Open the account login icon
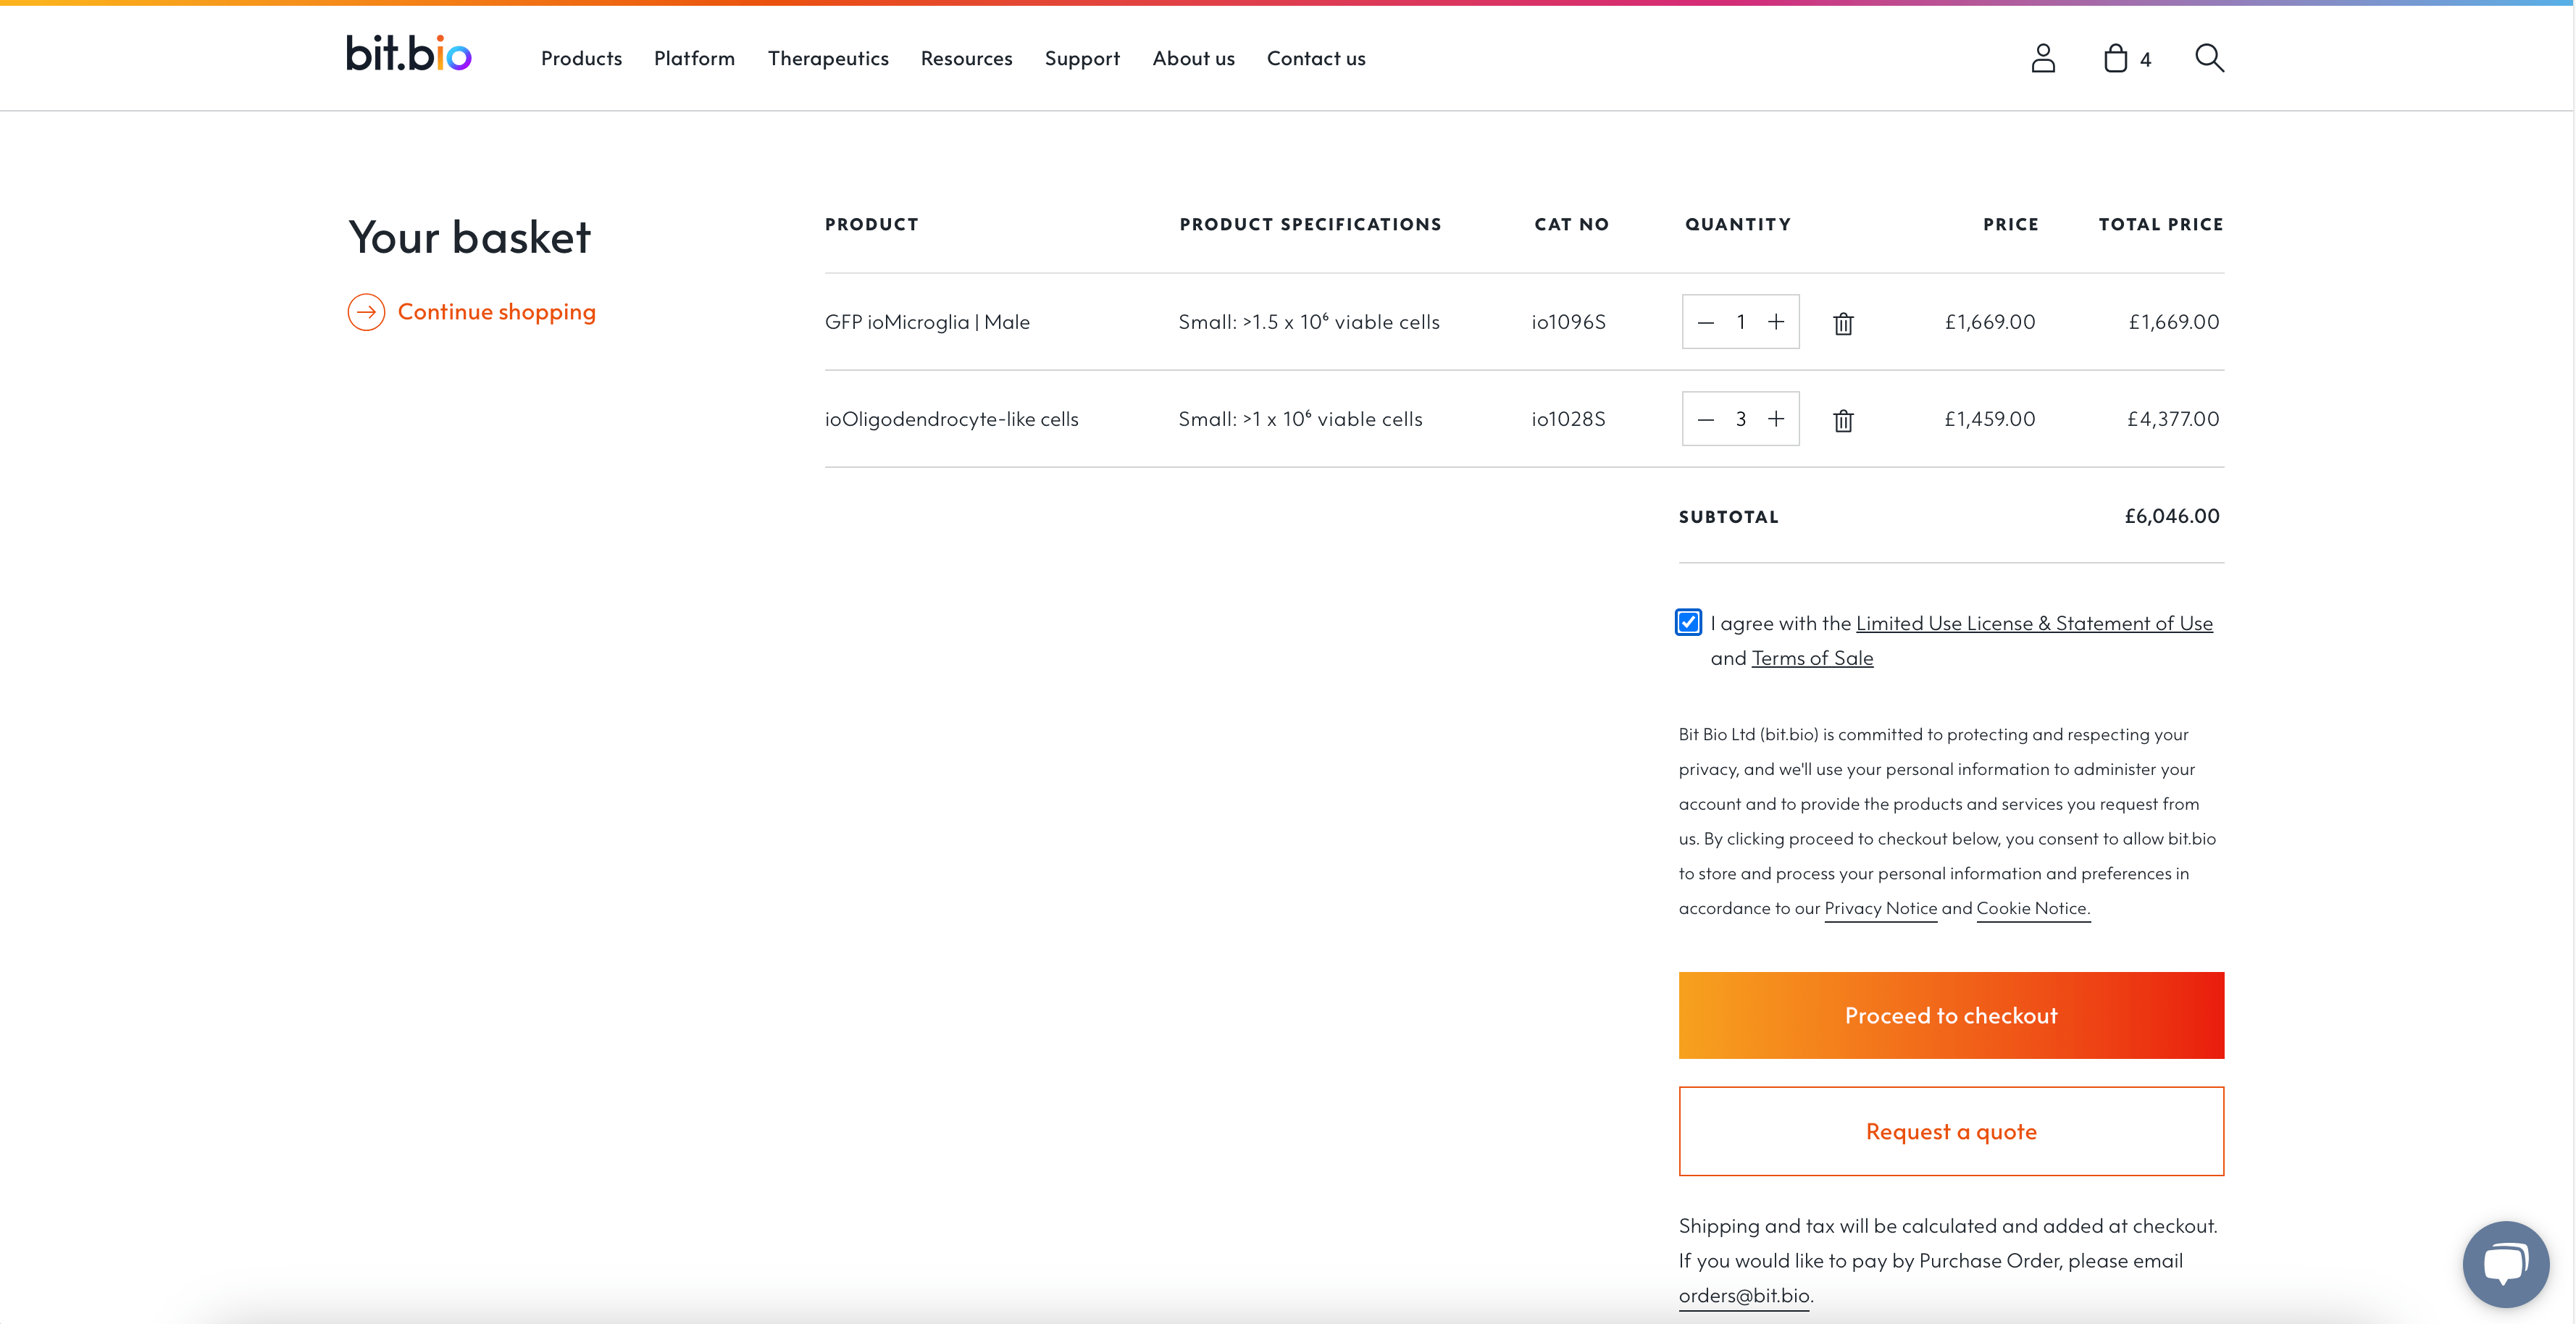The height and width of the screenshot is (1324, 2576). click(x=2044, y=57)
